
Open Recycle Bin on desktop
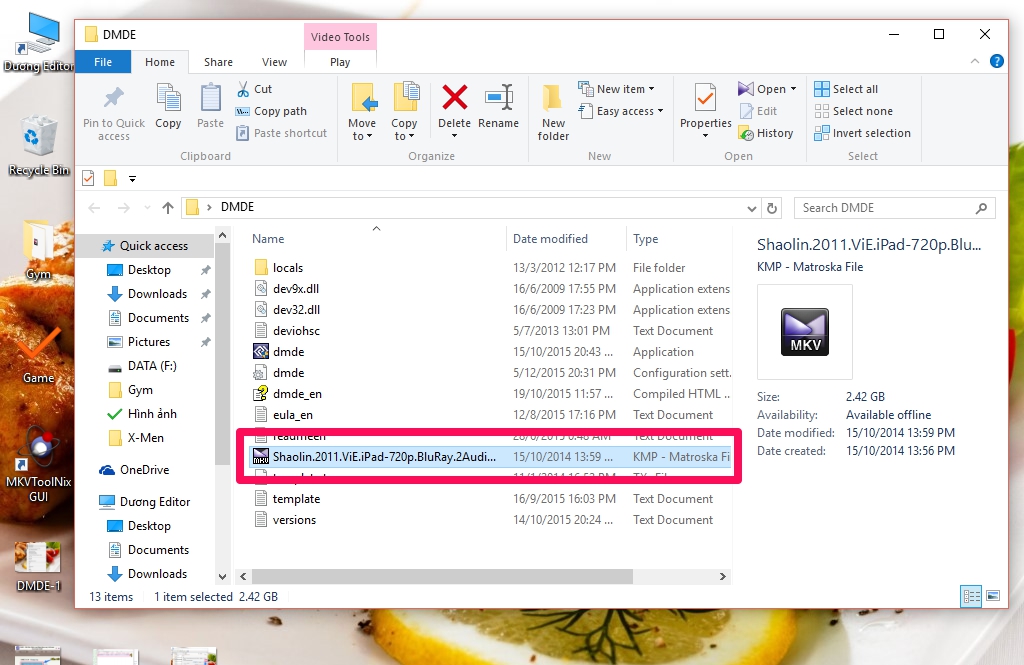[38, 146]
